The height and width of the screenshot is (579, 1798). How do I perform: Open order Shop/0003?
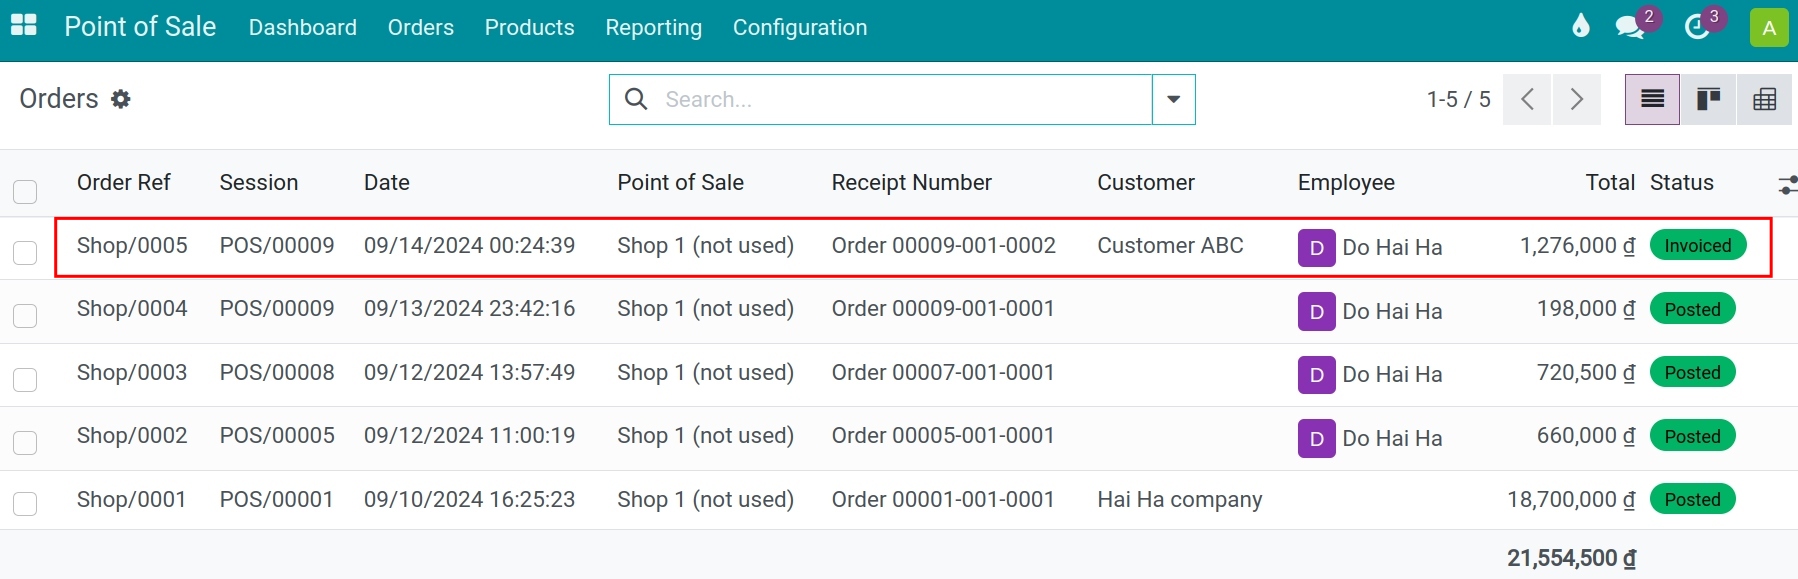point(132,373)
